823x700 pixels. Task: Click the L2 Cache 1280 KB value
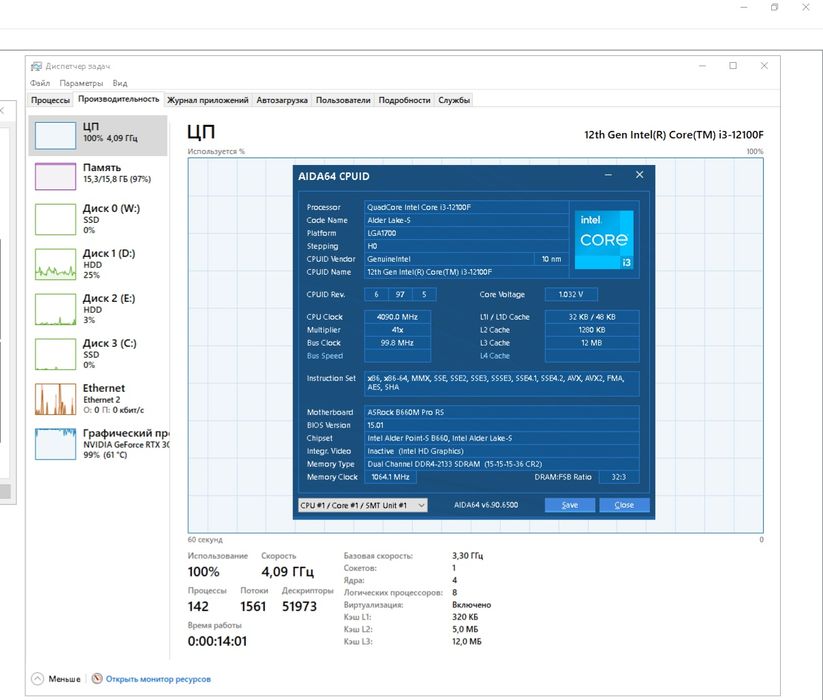point(592,330)
